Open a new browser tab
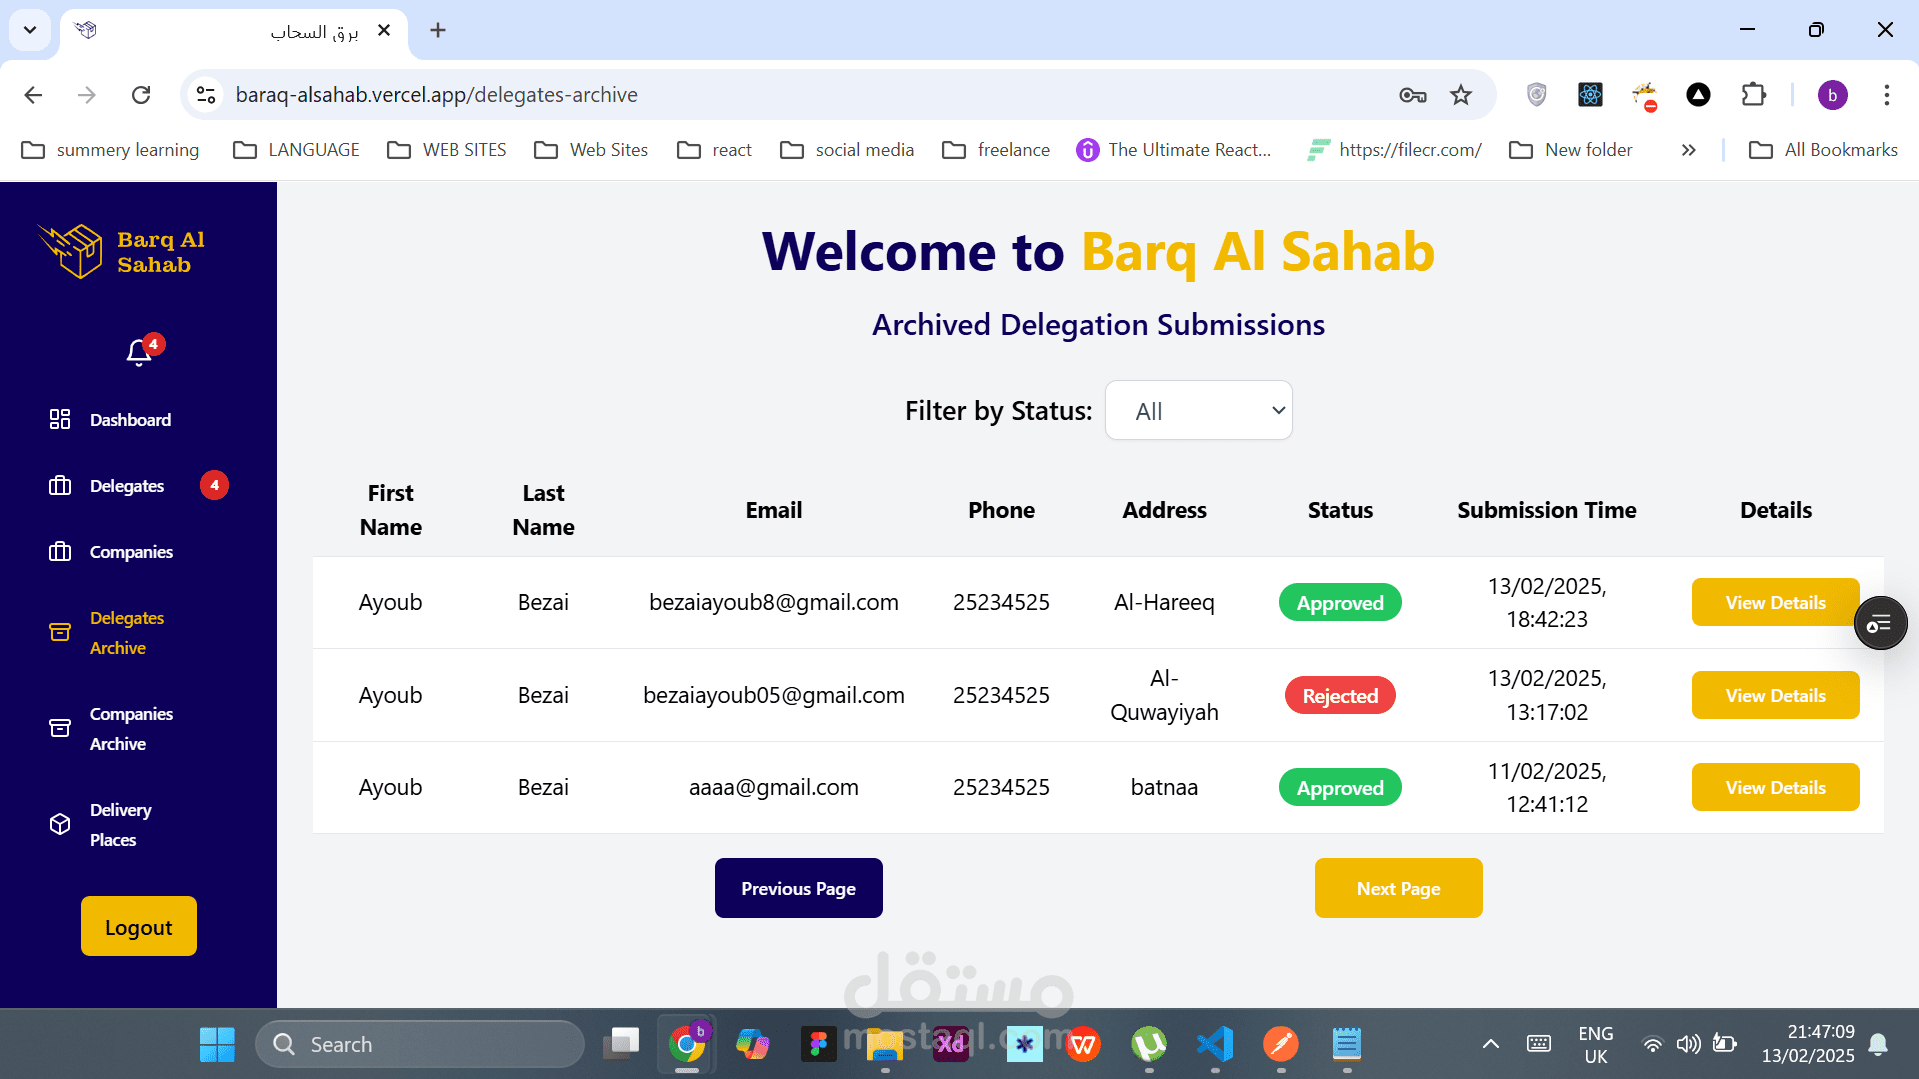This screenshot has height=1079, width=1919. 438,30
